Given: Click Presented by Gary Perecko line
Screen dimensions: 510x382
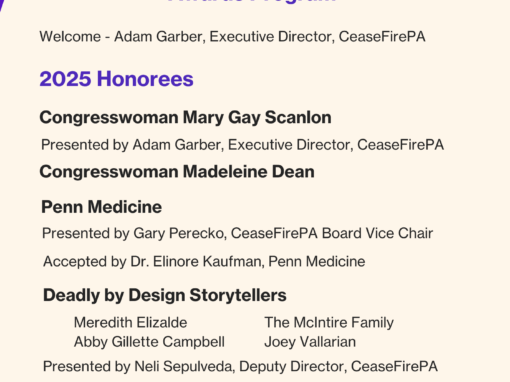Looking at the screenshot, I should [237, 233].
